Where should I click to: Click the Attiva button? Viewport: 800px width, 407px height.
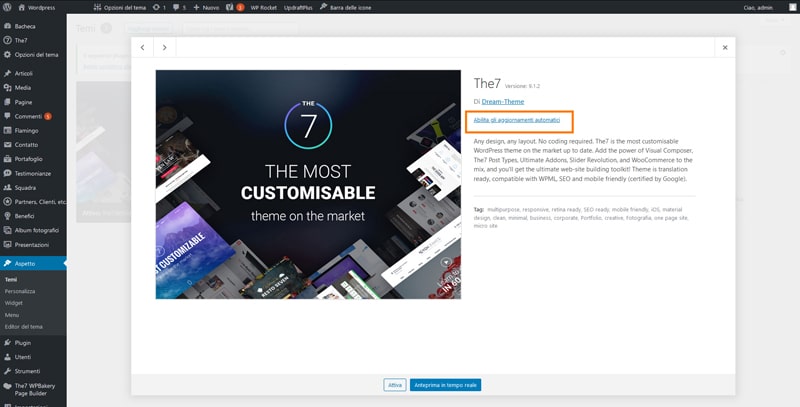[x=395, y=385]
